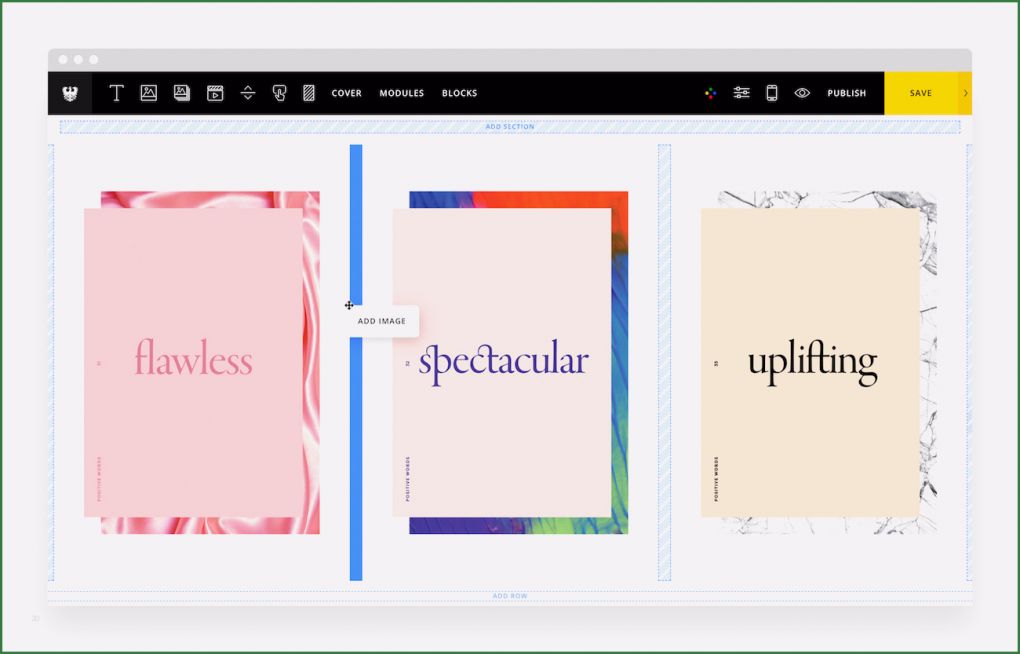
Task: Enable preview with the eye icon
Action: 802,92
